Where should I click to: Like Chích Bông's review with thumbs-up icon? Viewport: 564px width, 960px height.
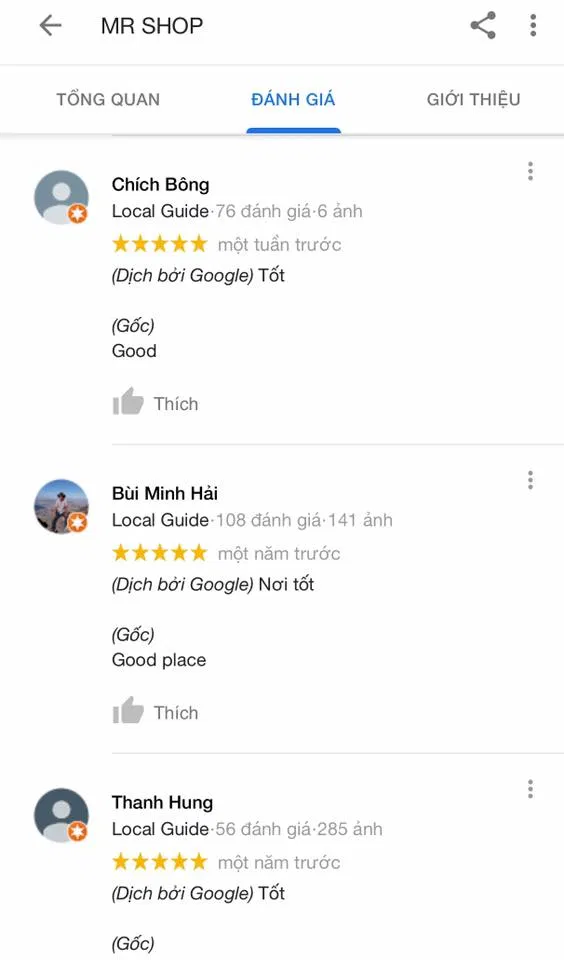pos(128,402)
